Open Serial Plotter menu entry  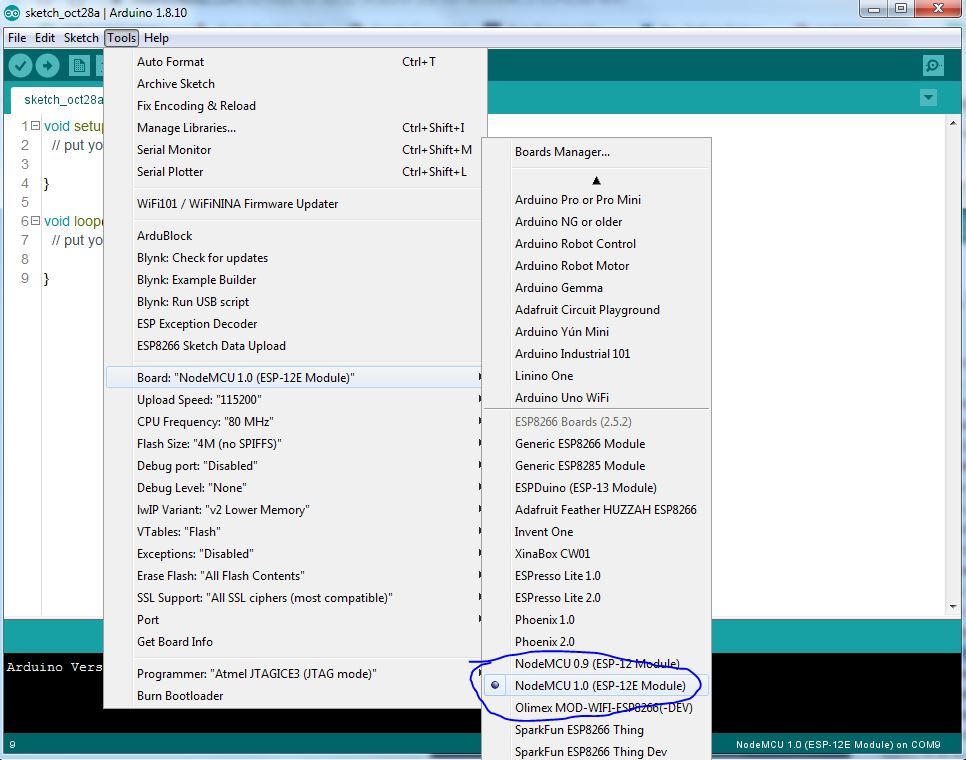tap(294, 172)
